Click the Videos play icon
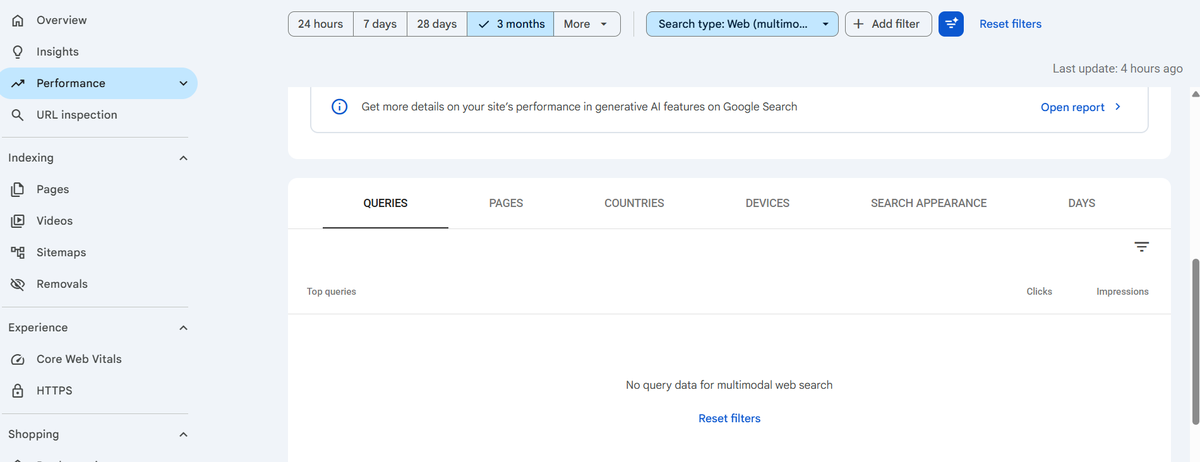This screenshot has height=462, width=1200. tap(17, 221)
